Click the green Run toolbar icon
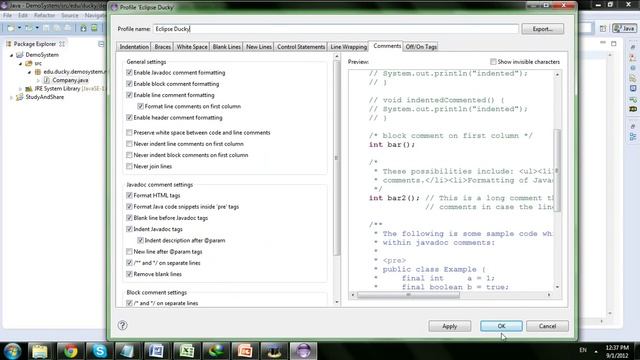Screen dimensions: 640x360 point(94,28)
